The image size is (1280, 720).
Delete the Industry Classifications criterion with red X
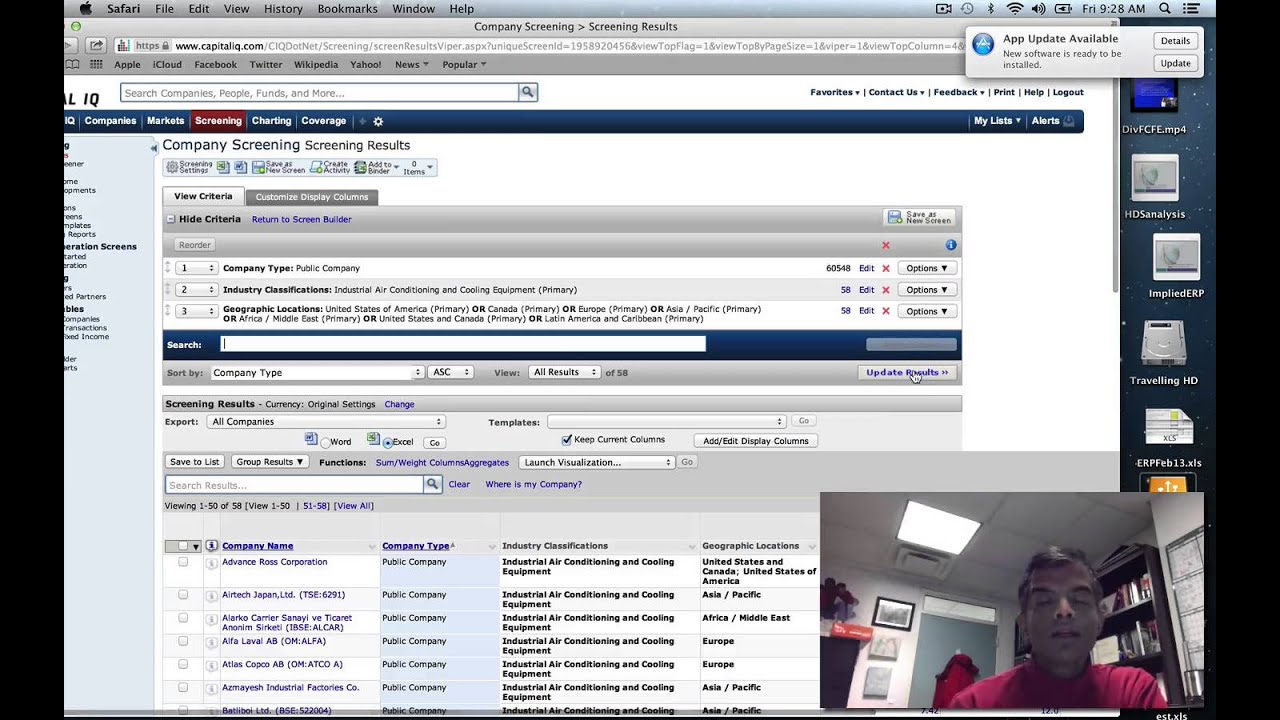pyautogui.click(x=885, y=290)
